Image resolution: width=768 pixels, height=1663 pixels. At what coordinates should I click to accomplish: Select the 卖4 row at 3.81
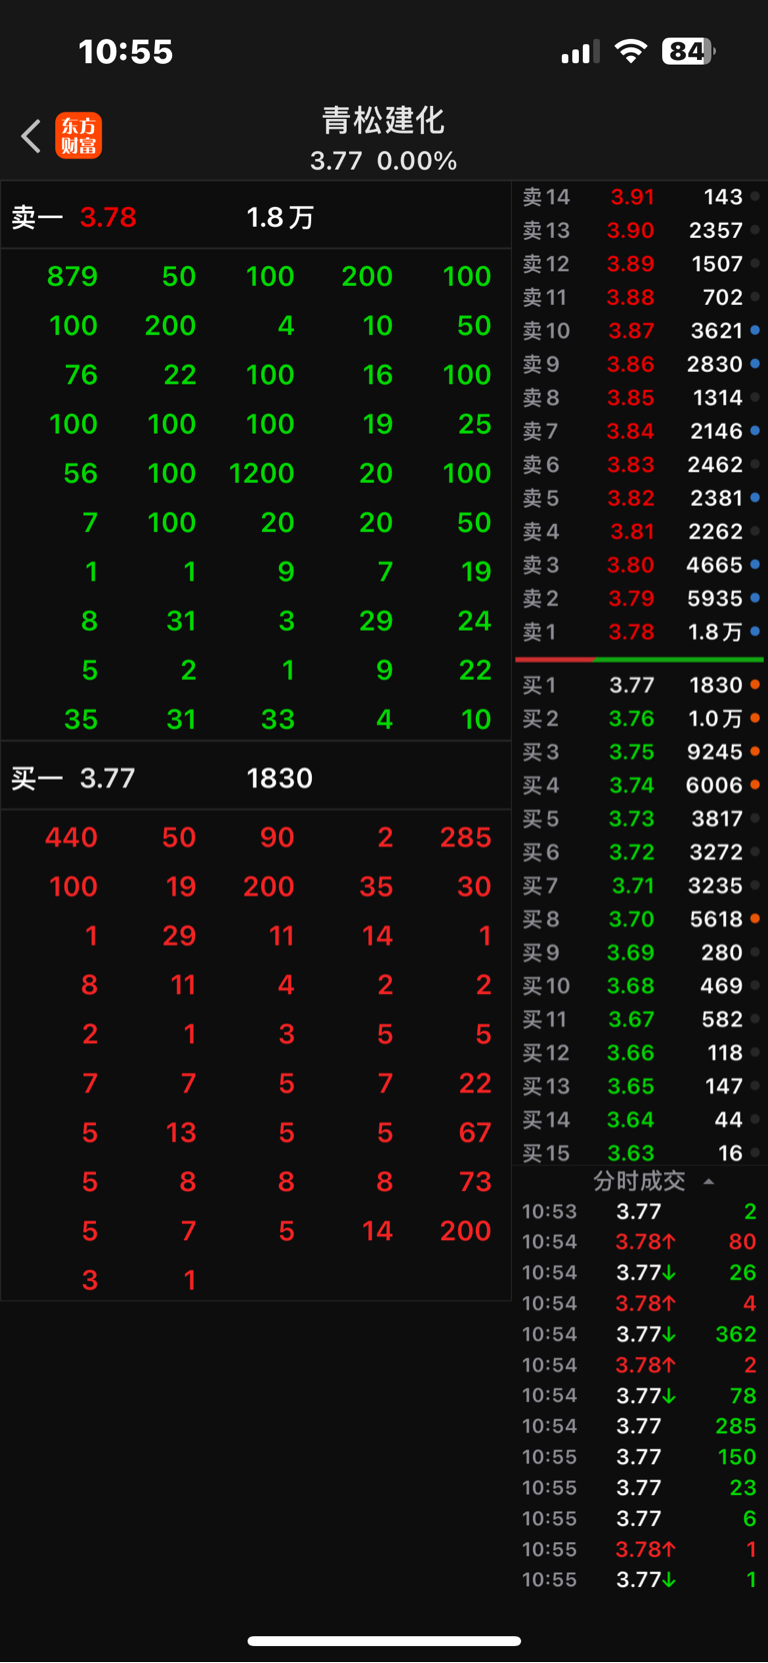tap(640, 532)
